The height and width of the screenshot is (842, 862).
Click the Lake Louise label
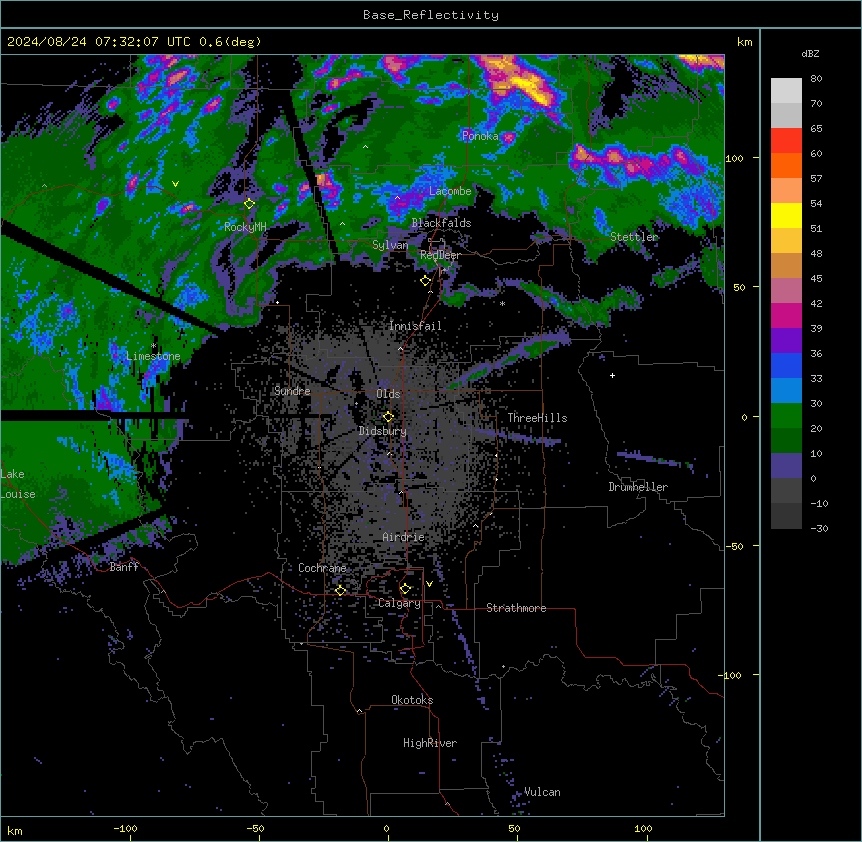pos(18,484)
